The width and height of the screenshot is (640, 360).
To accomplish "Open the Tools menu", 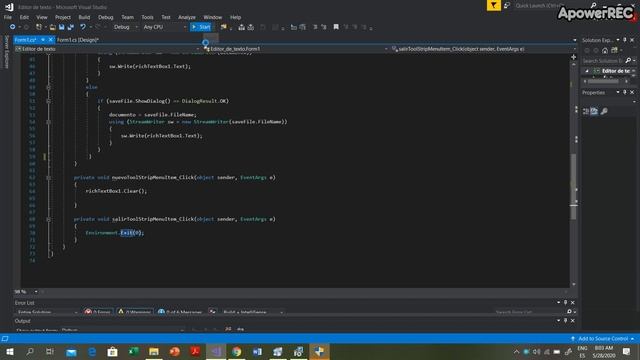I will click(x=147, y=17).
